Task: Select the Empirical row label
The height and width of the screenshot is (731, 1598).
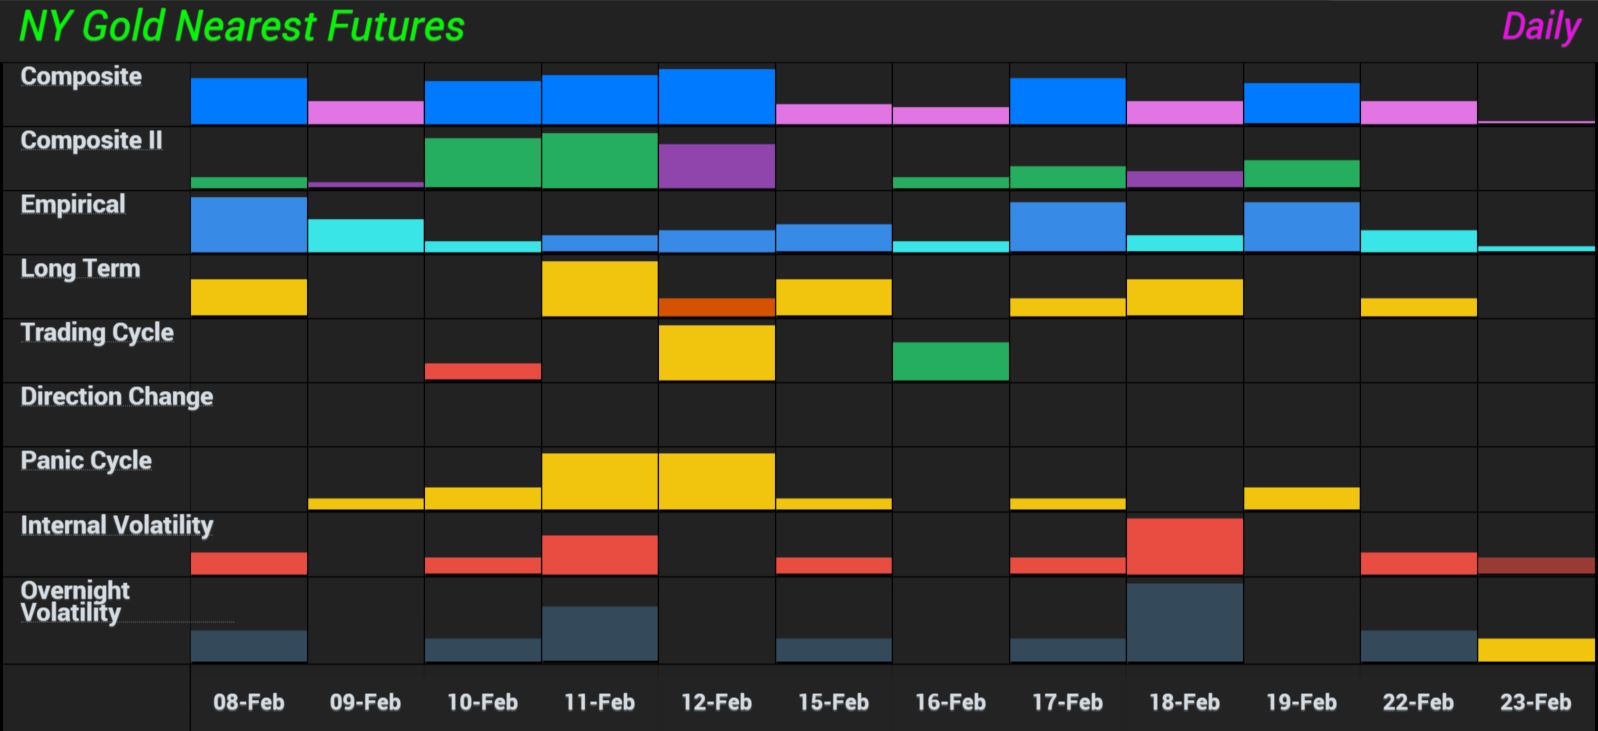Action: pos(73,205)
